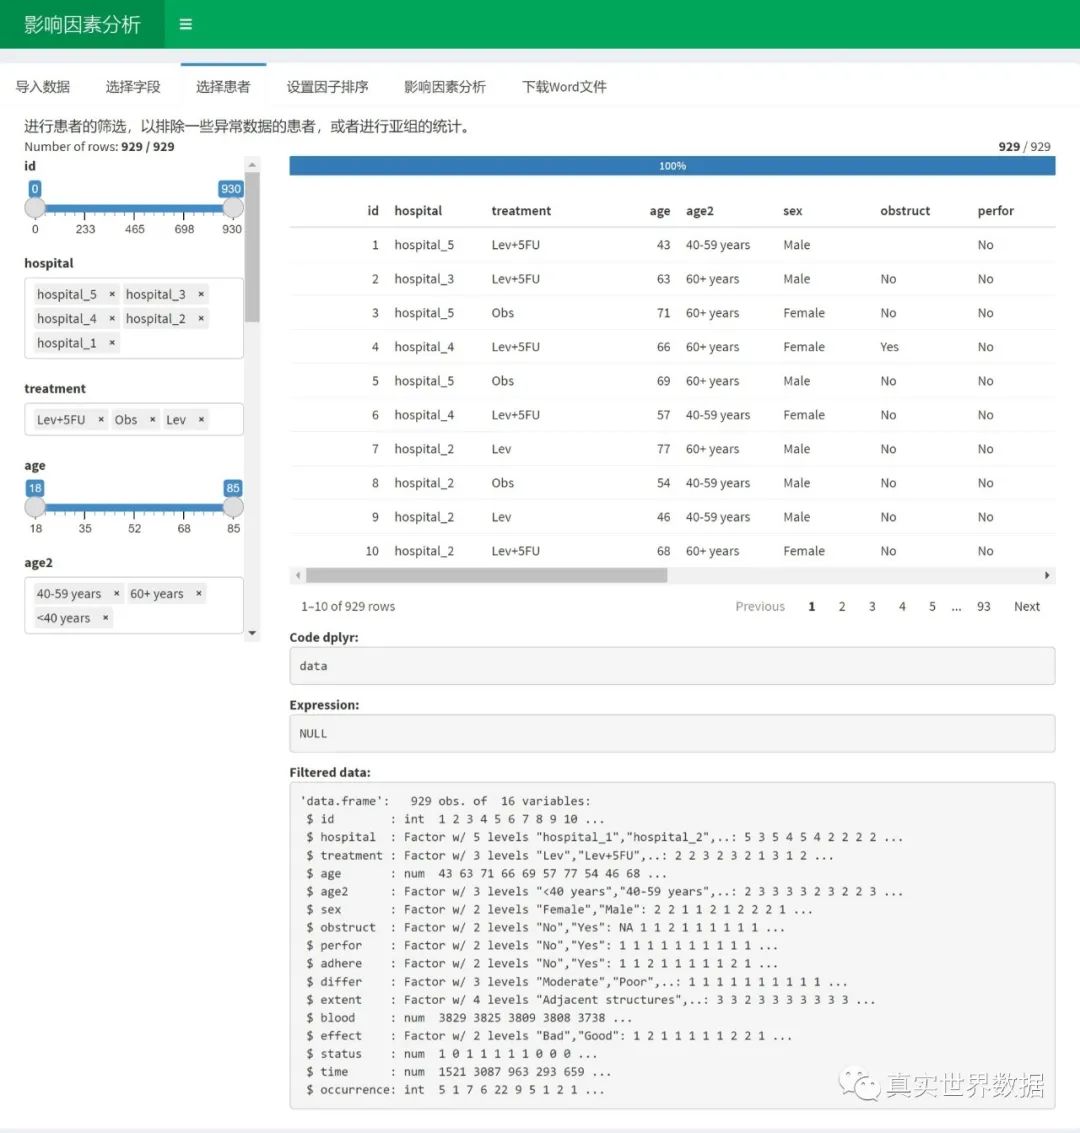Remove hospital_3 tag from hospital filter

[x=201, y=294]
